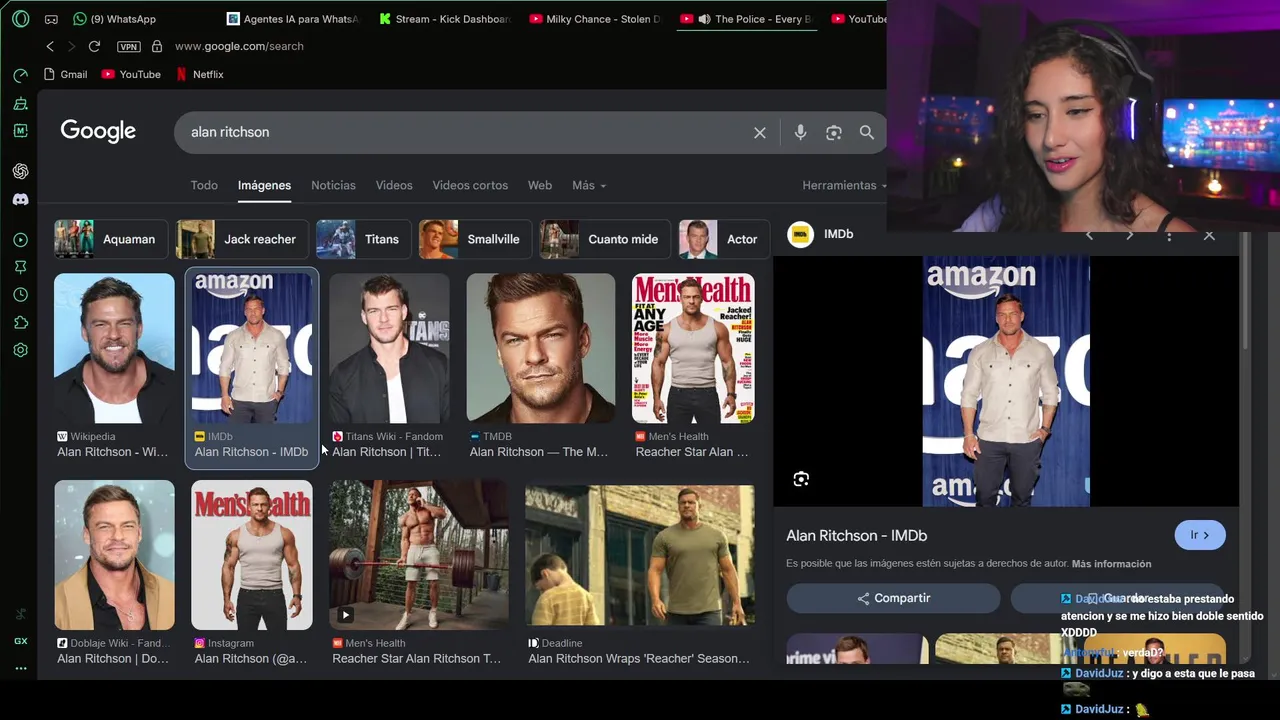Open Settings gear in sidebar
The width and height of the screenshot is (1280, 720).
(x=20, y=350)
